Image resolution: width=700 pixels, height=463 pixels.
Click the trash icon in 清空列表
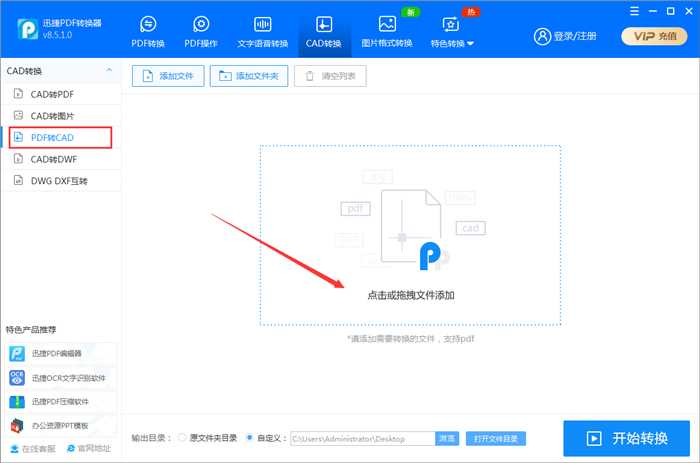309,76
